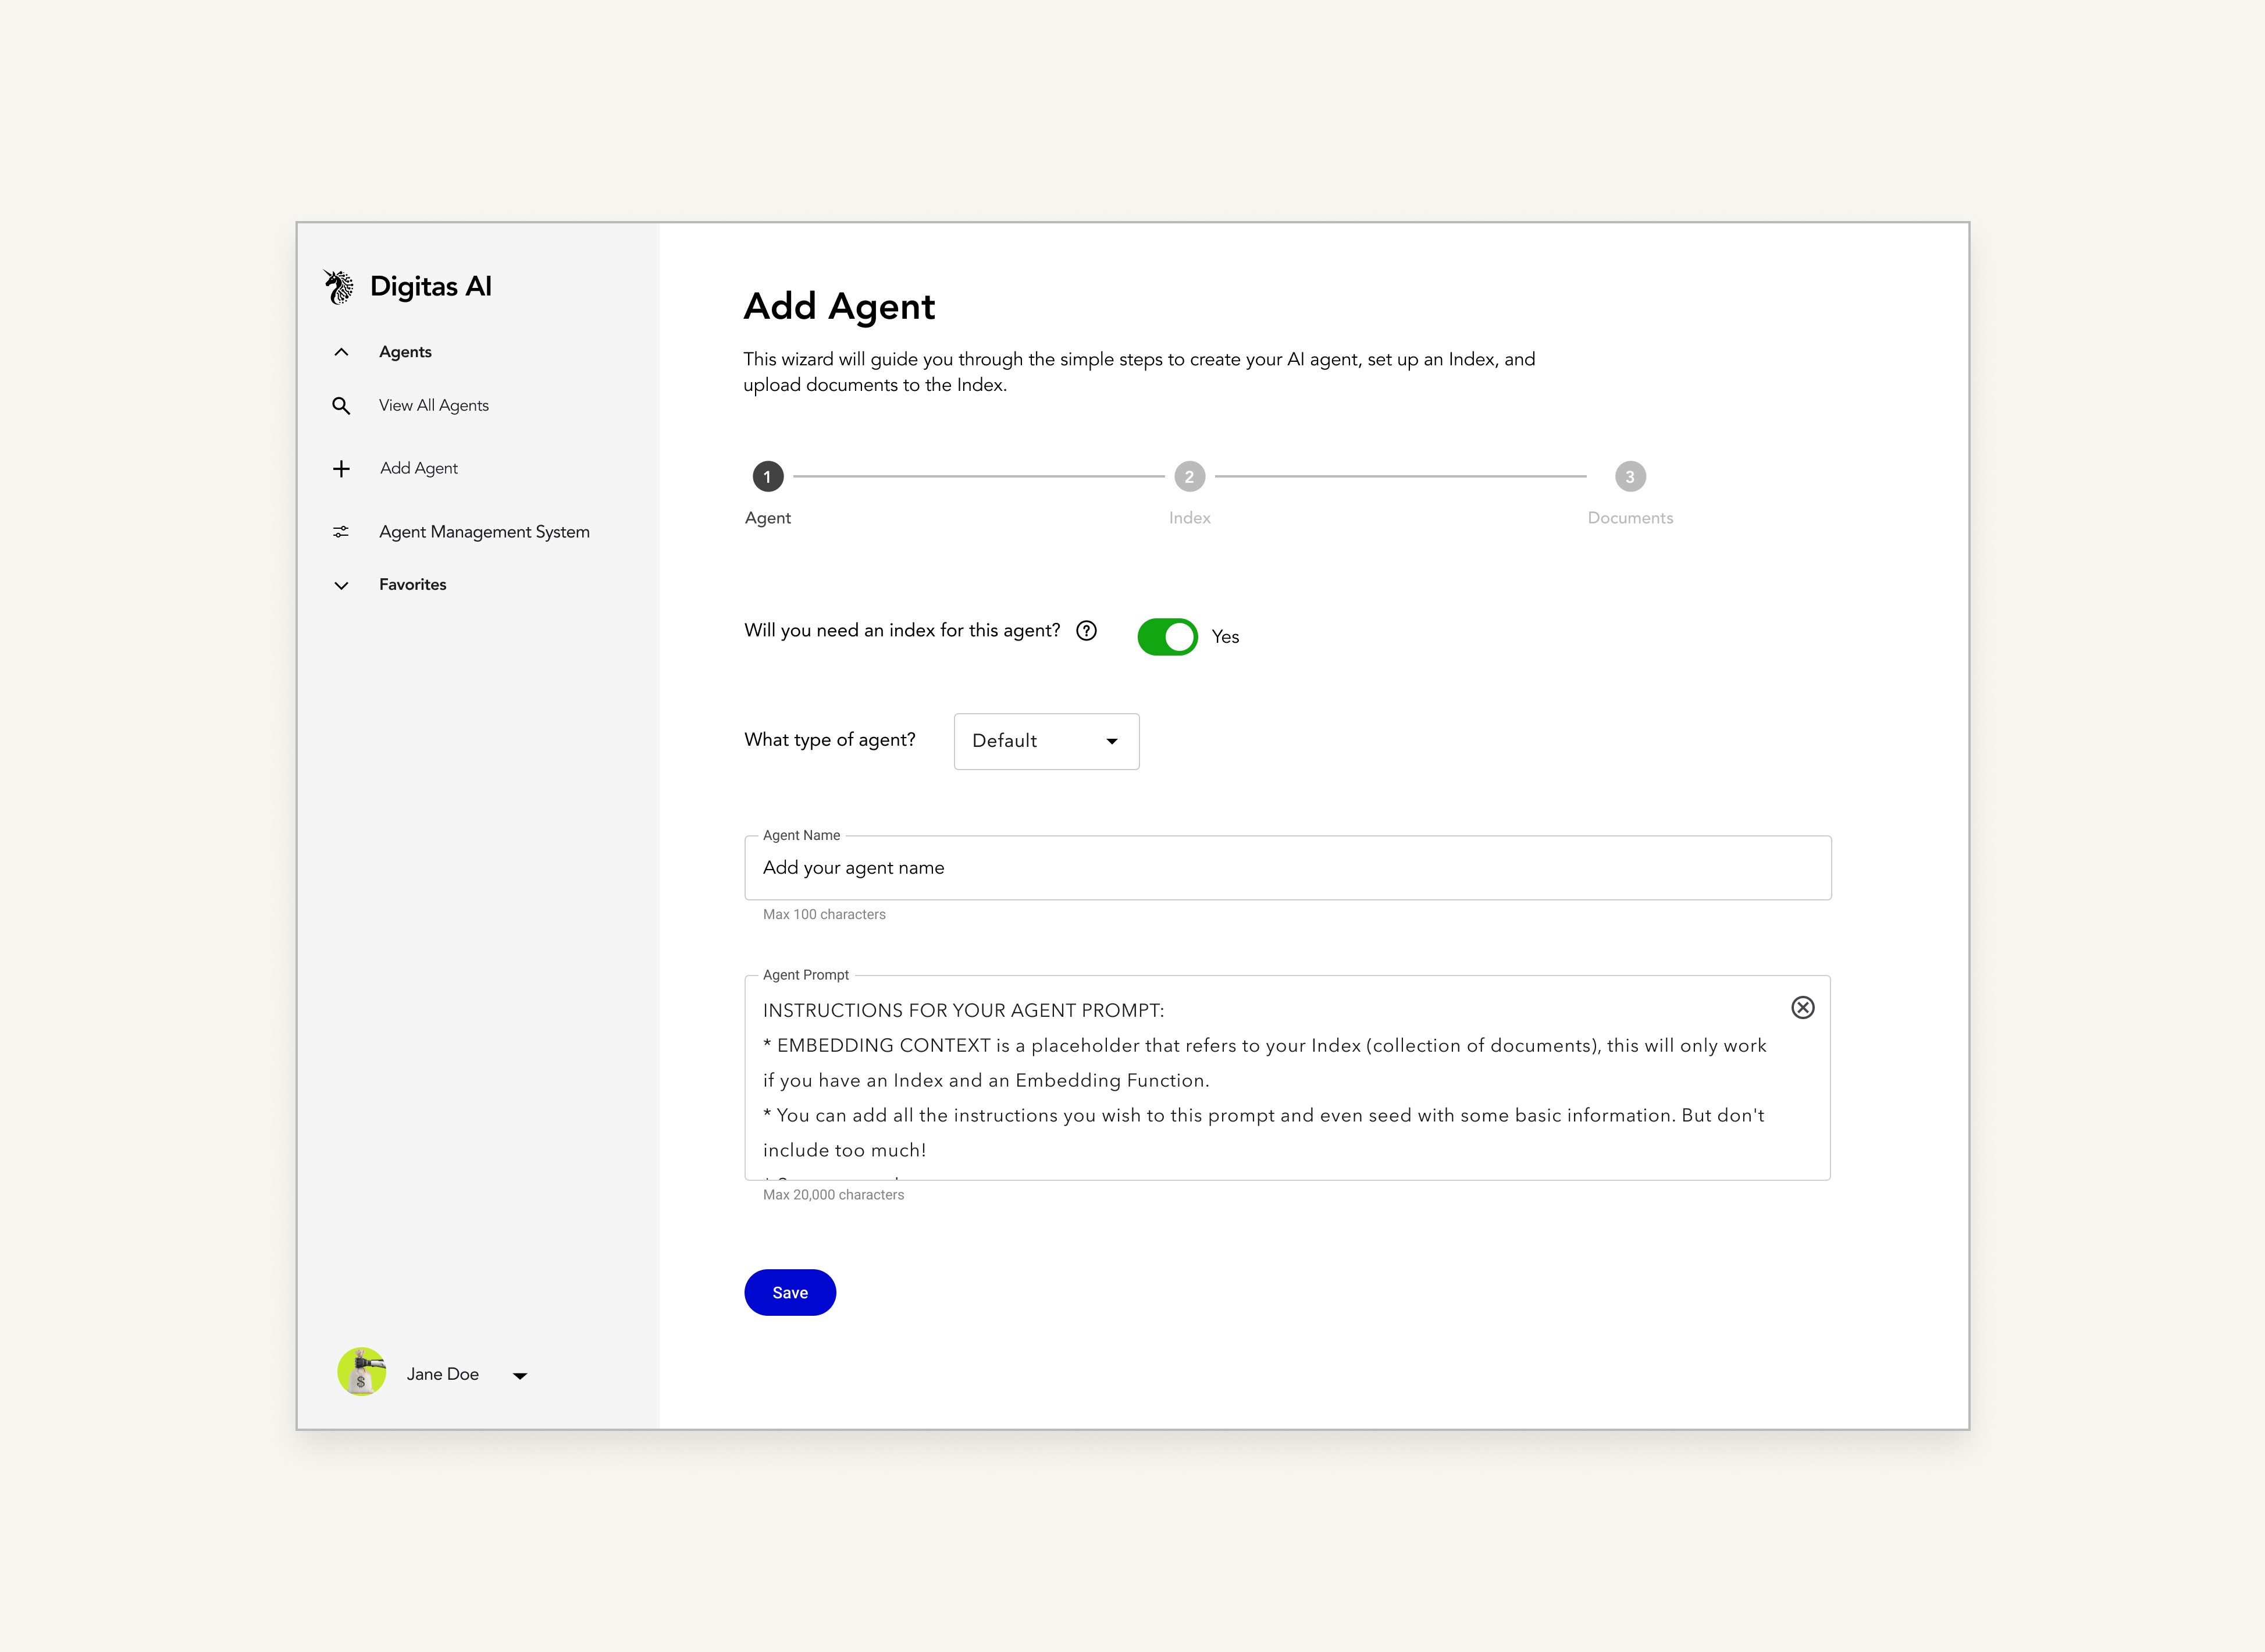The height and width of the screenshot is (1652, 2265).
Task: Jump to step 2 Index
Action: tap(1189, 477)
